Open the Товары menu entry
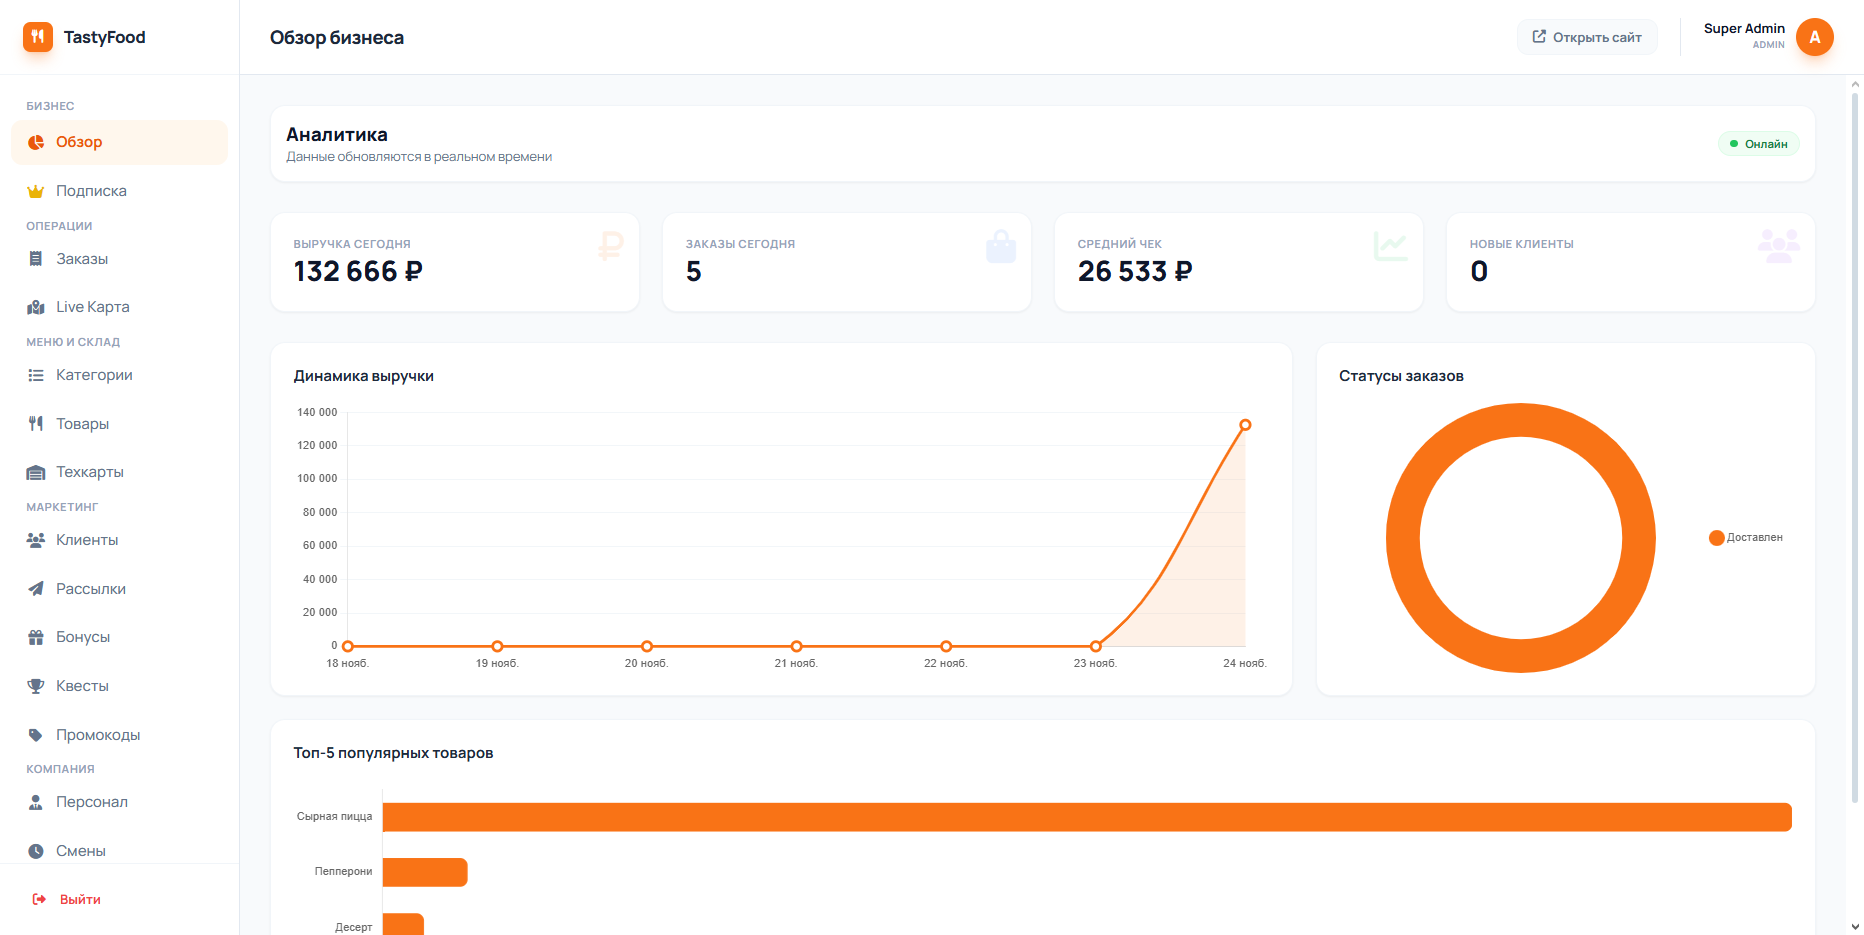The image size is (1864, 935). [x=82, y=424]
